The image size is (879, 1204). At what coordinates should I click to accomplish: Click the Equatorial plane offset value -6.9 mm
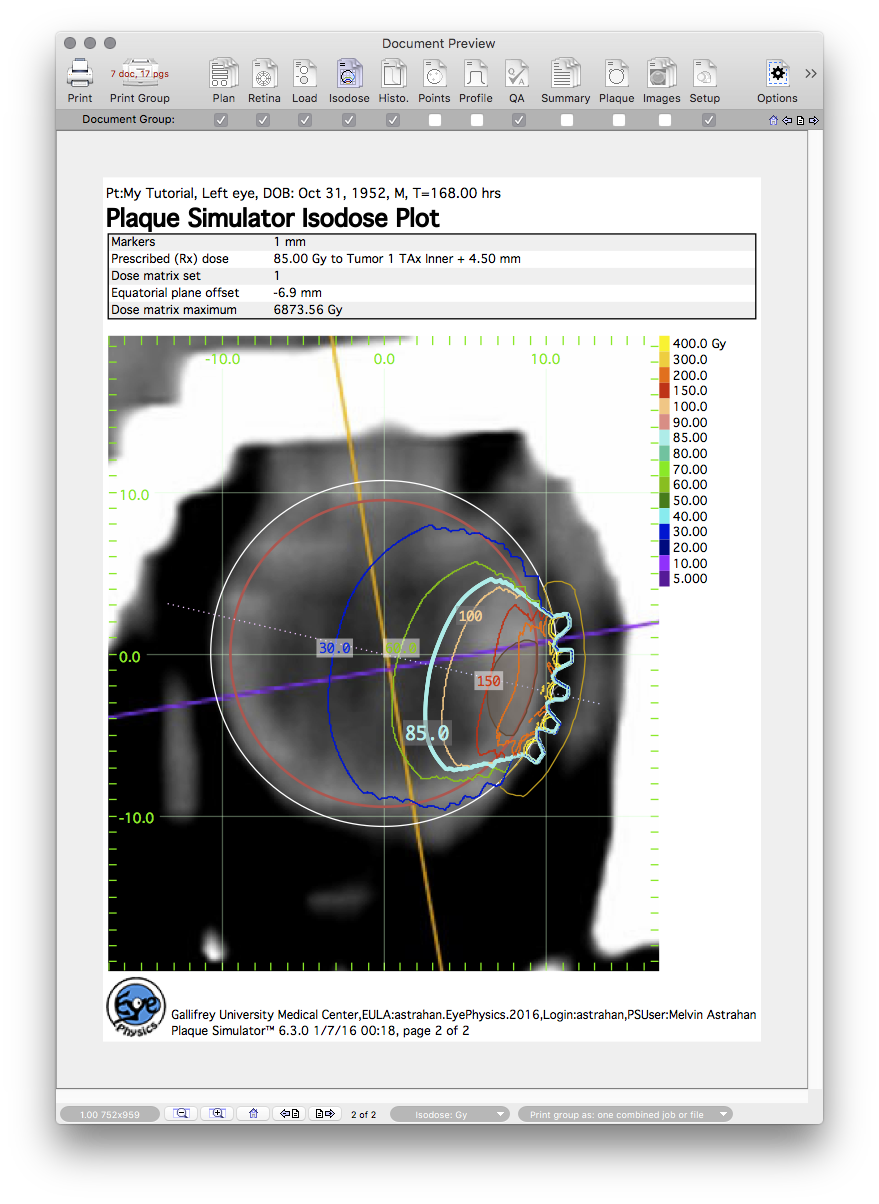[x=297, y=293]
